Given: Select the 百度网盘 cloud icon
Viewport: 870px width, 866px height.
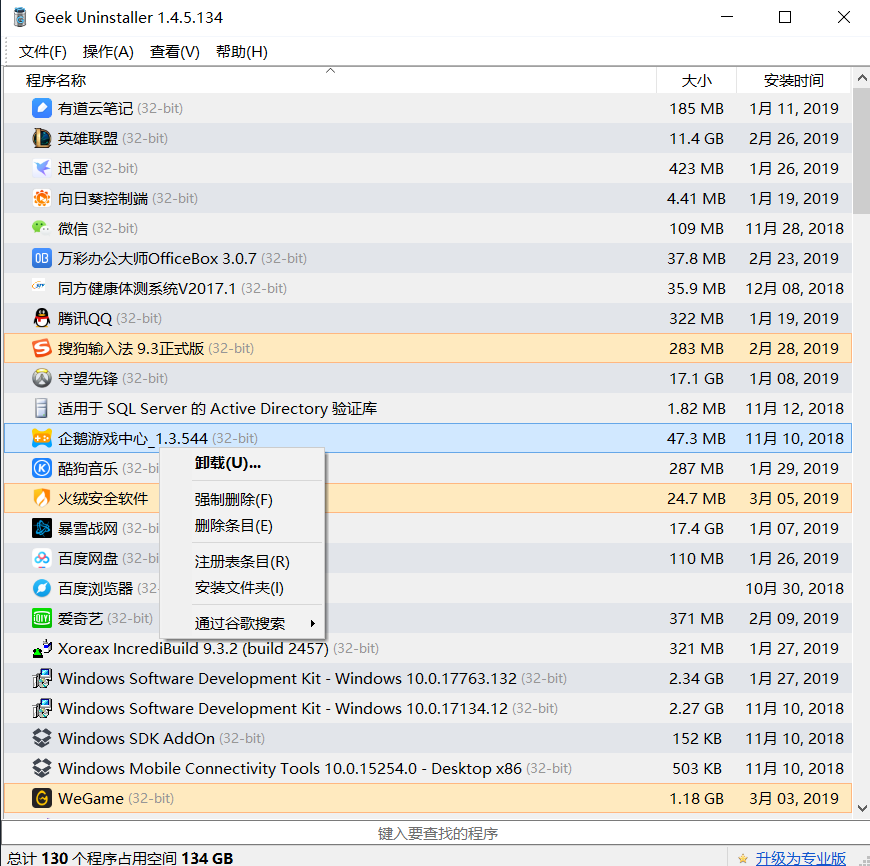Looking at the screenshot, I should point(42,558).
